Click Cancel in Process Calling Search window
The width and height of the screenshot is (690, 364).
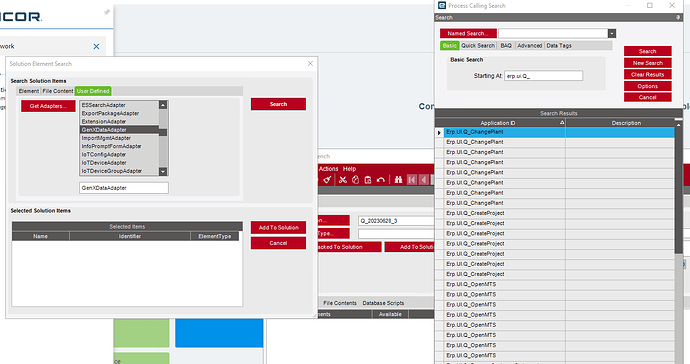(647, 97)
